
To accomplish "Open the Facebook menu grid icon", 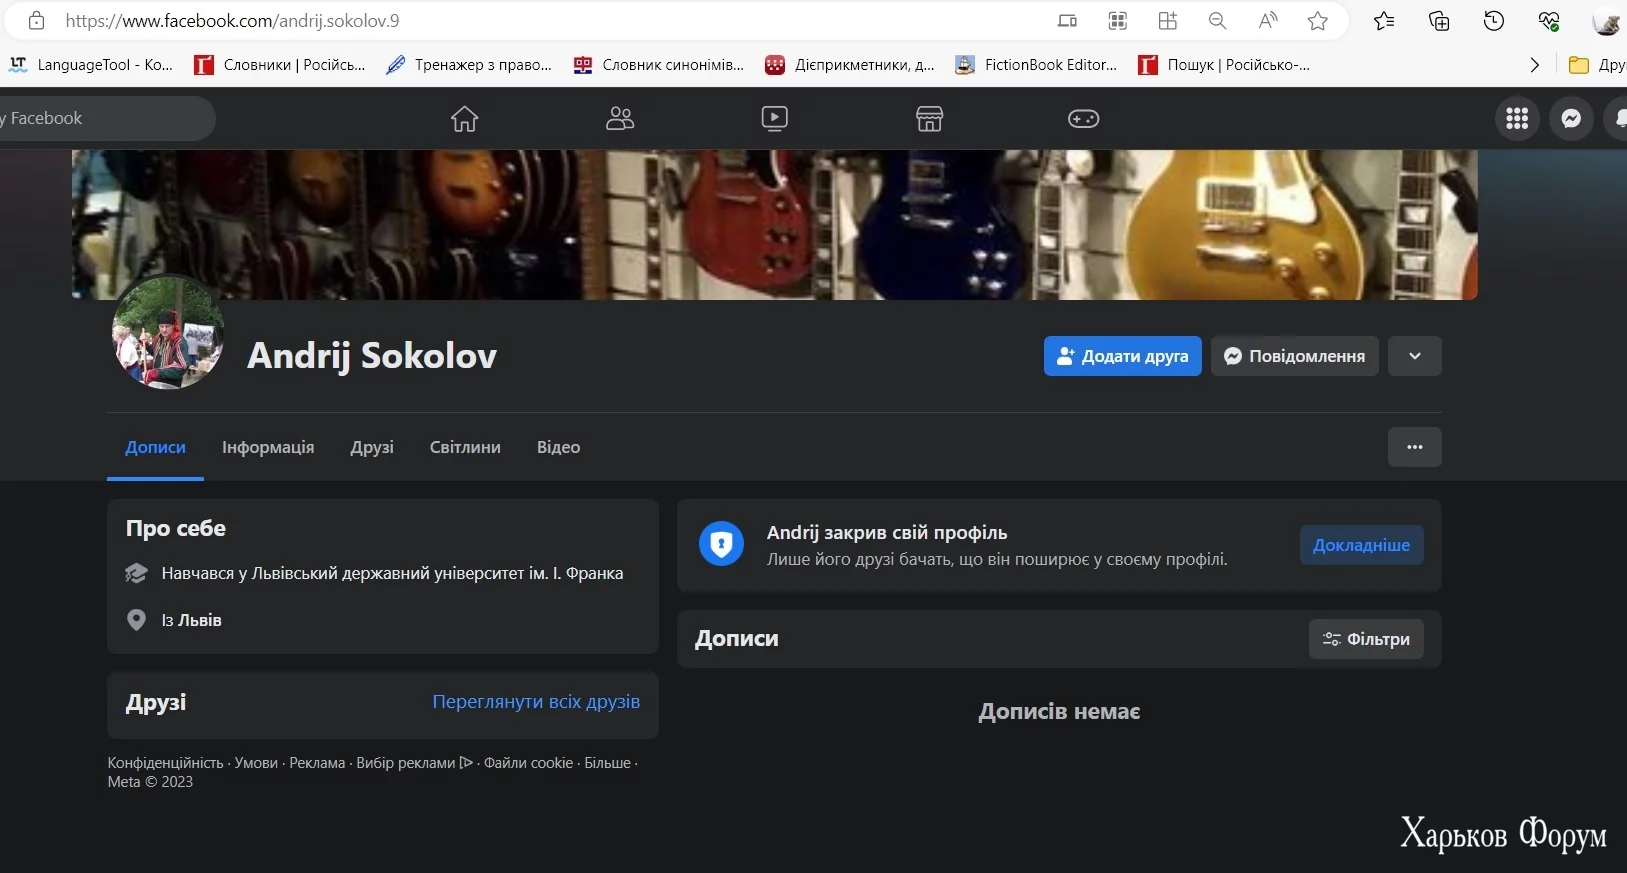I will point(1517,118).
